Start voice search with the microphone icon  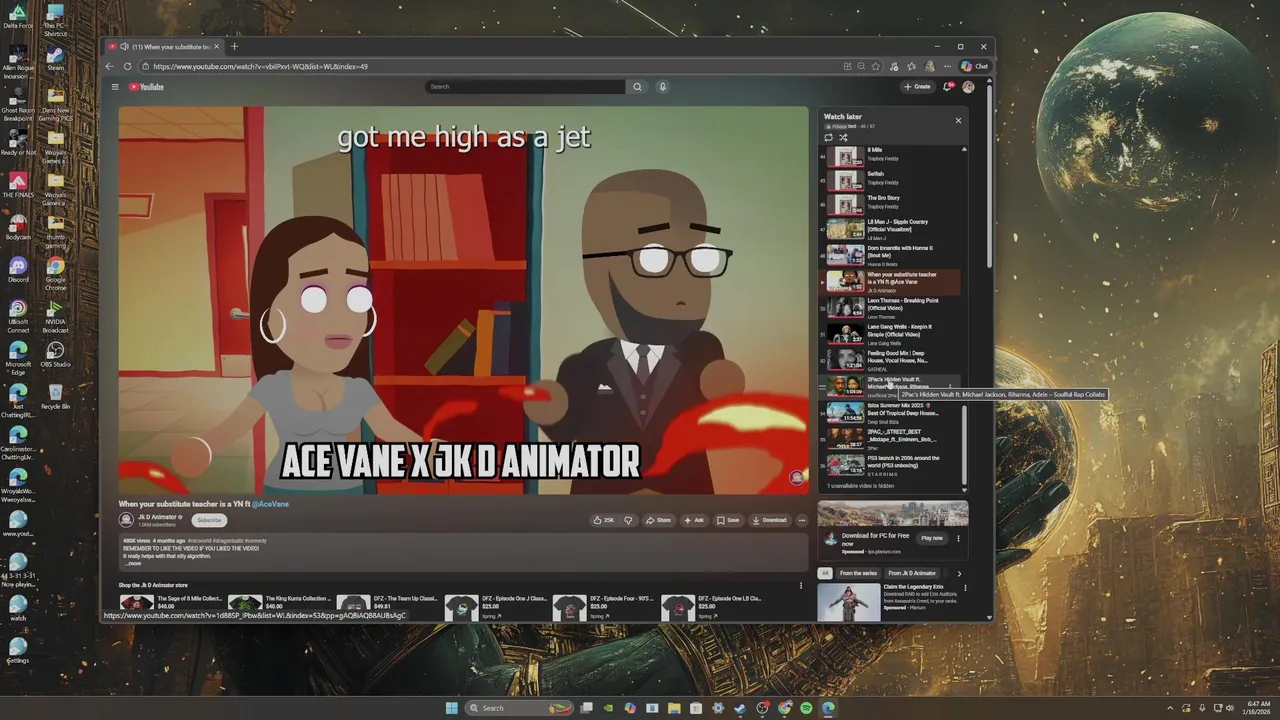point(662,87)
